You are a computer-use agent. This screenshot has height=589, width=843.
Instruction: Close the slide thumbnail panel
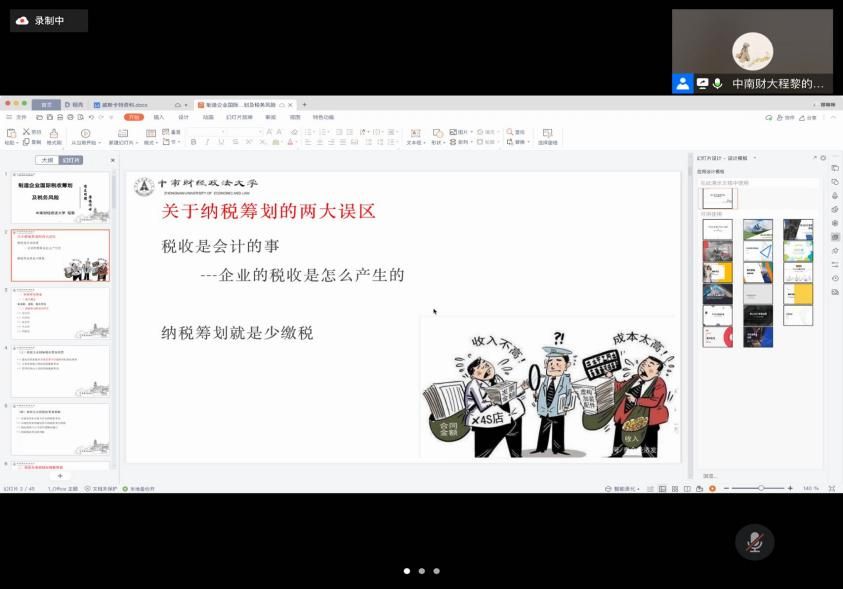click(112, 160)
